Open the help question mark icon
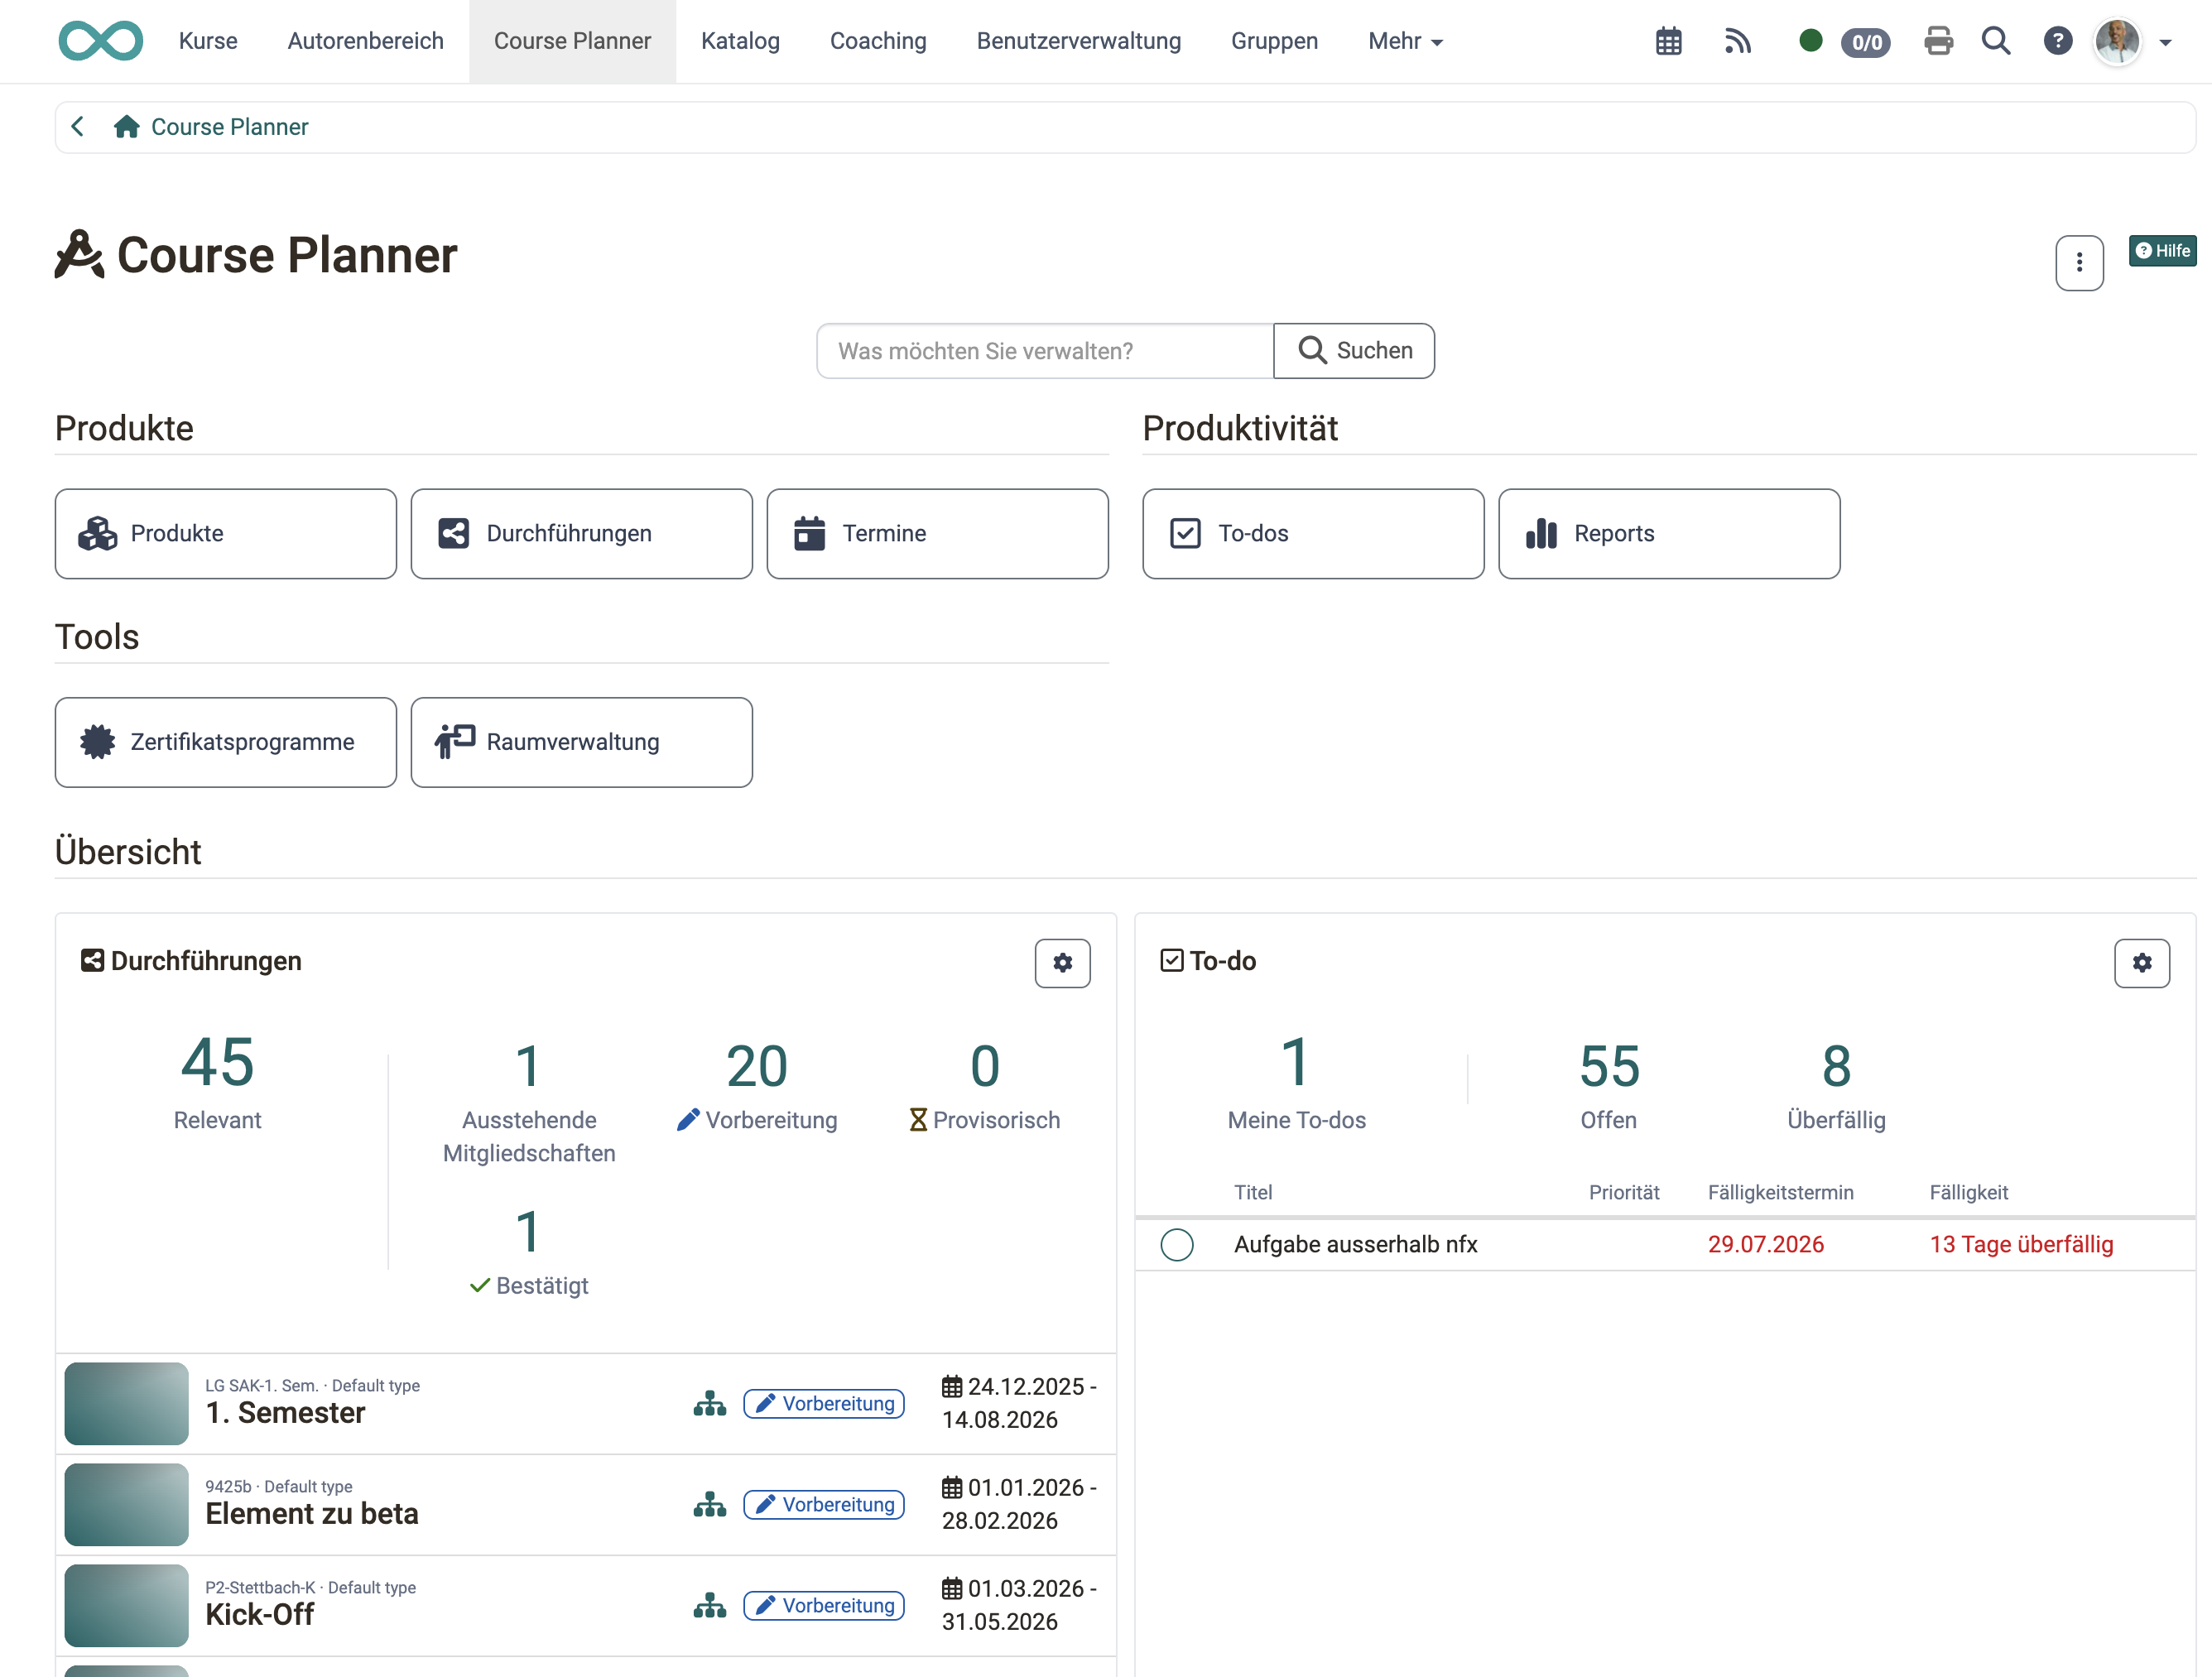2212x1677 pixels. pyautogui.click(x=2057, y=41)
